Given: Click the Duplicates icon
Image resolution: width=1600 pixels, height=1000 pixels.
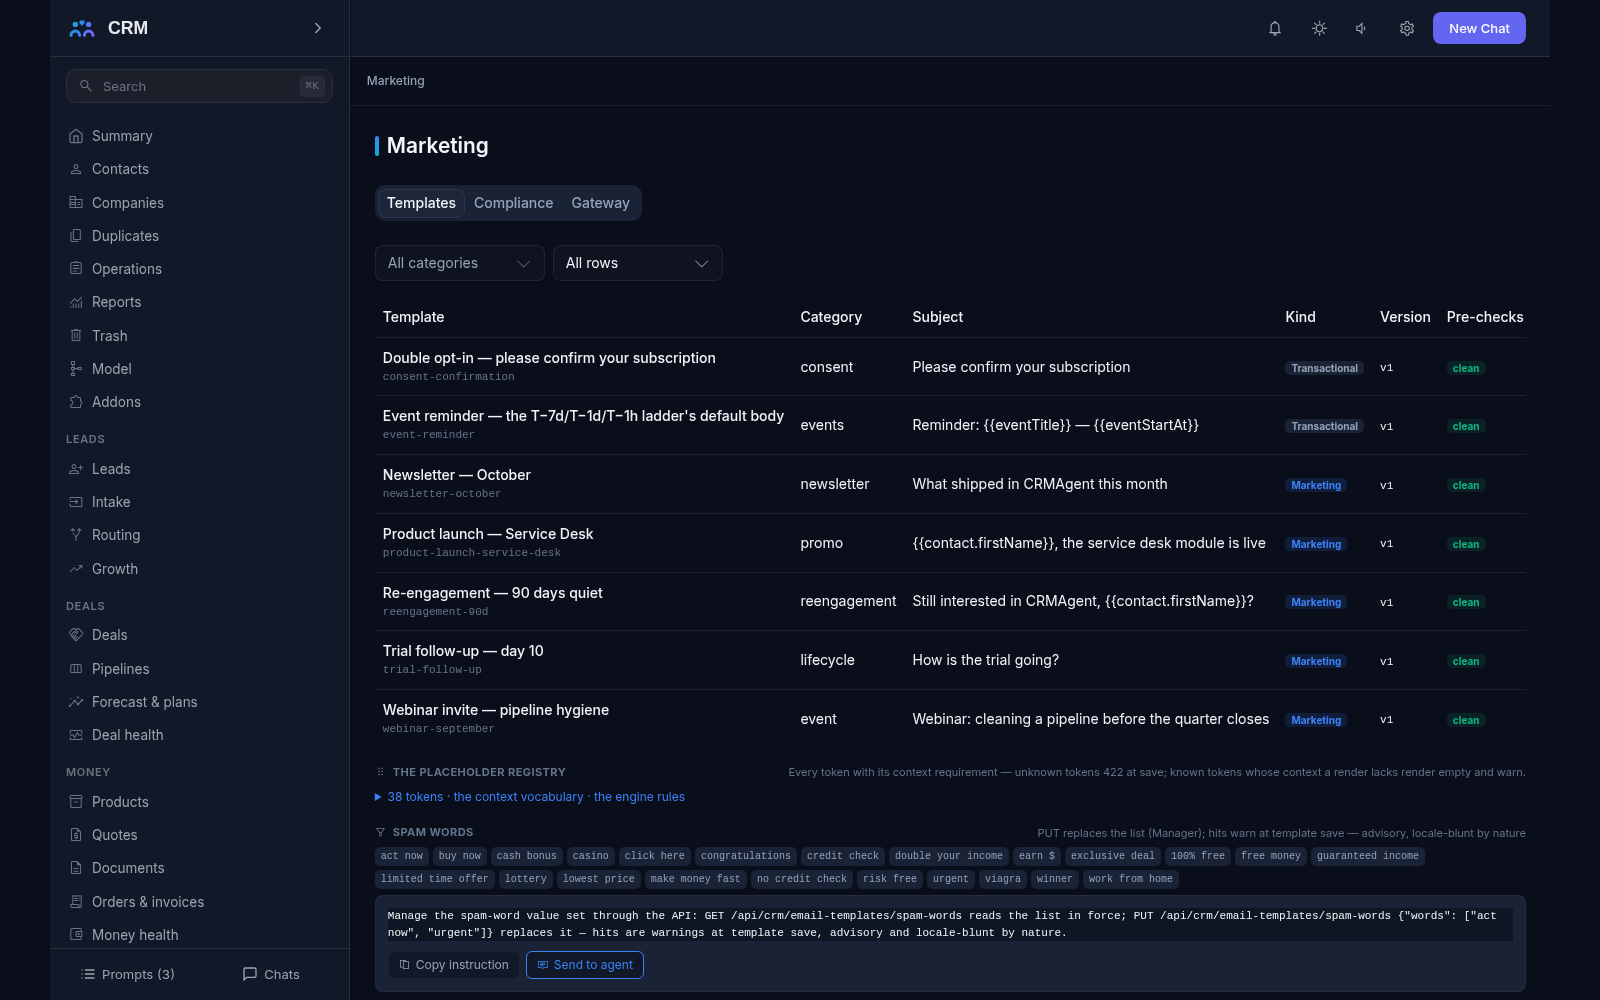Looking at the screenshot, I should [x=76, y=236].
